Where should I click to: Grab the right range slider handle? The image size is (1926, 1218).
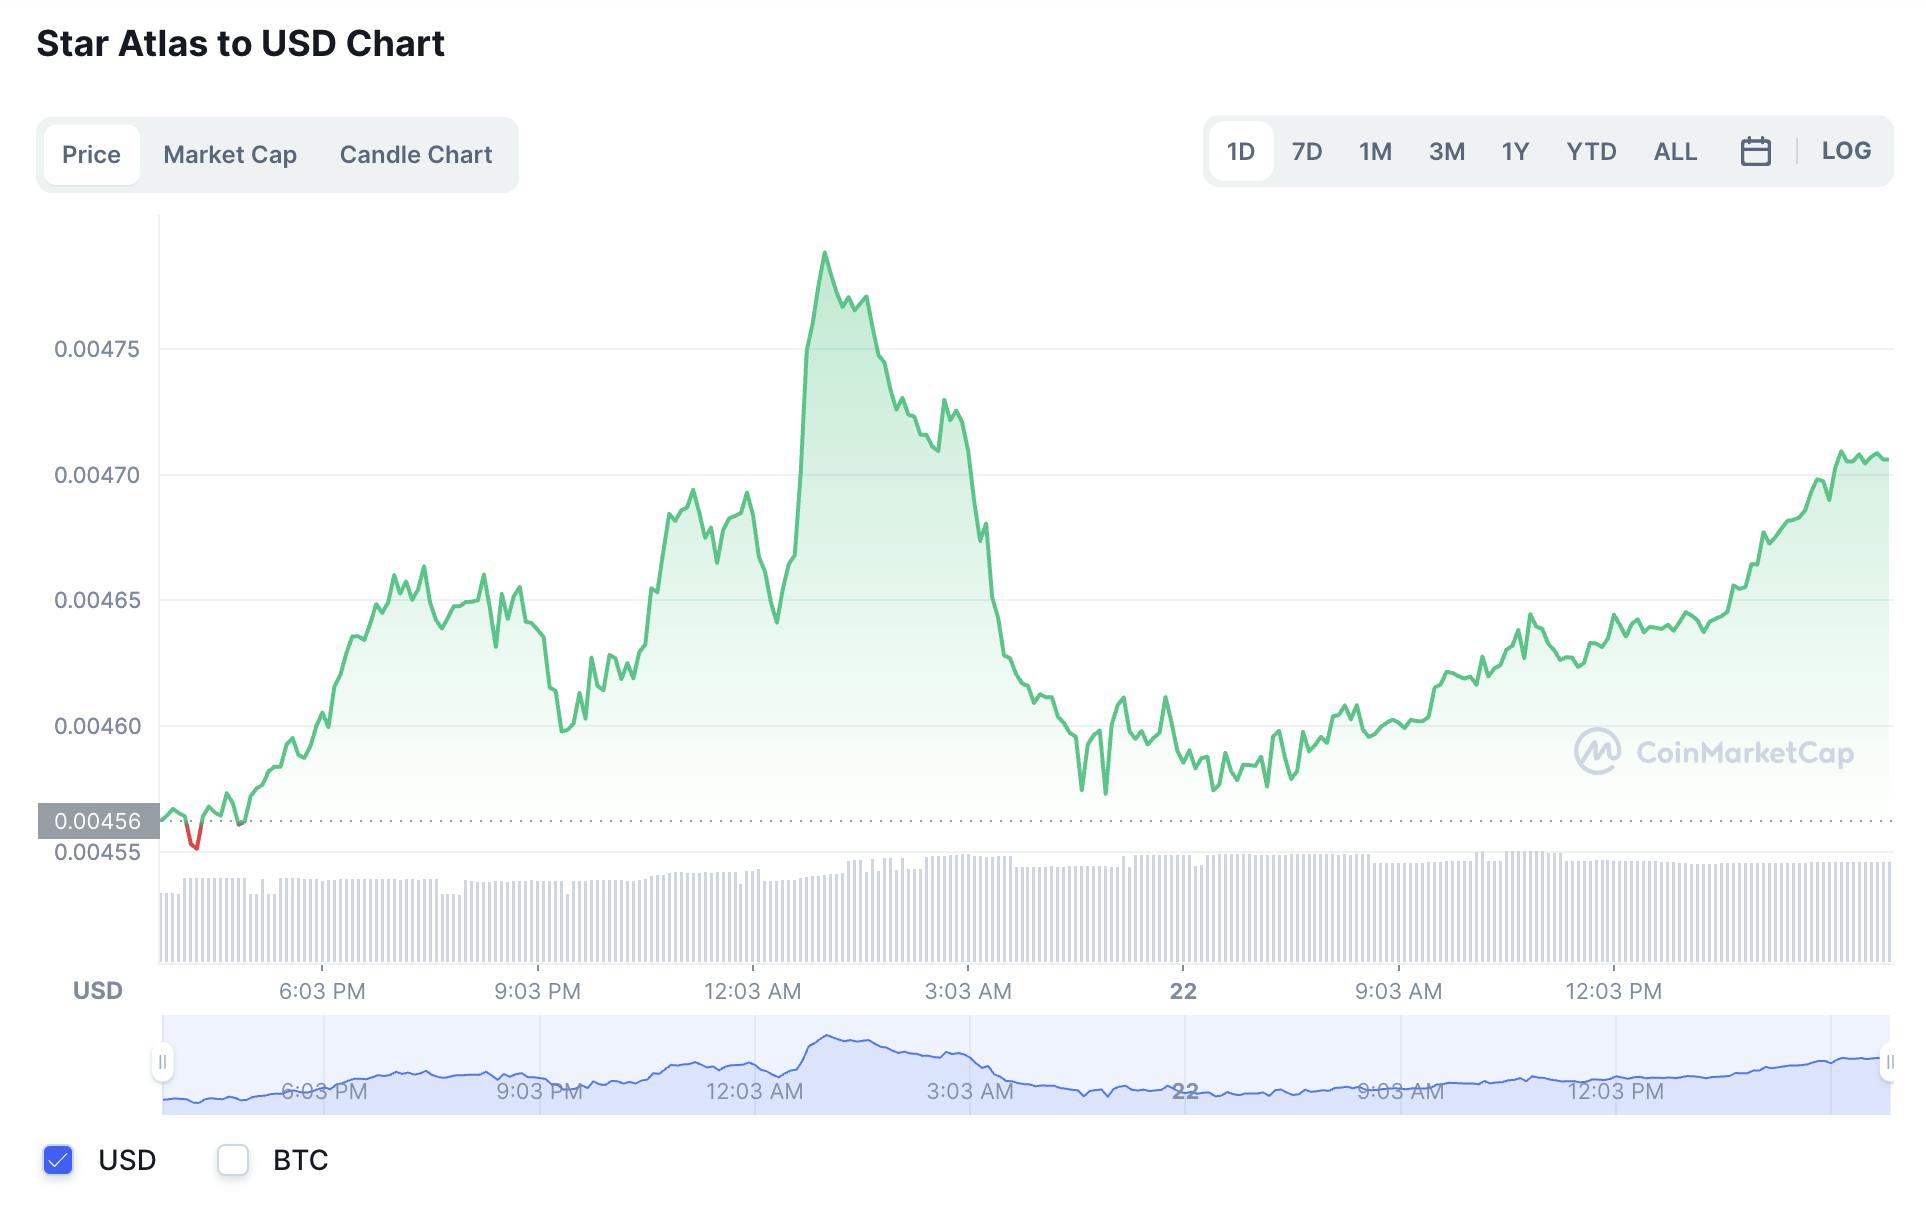click(1889, 1062)
